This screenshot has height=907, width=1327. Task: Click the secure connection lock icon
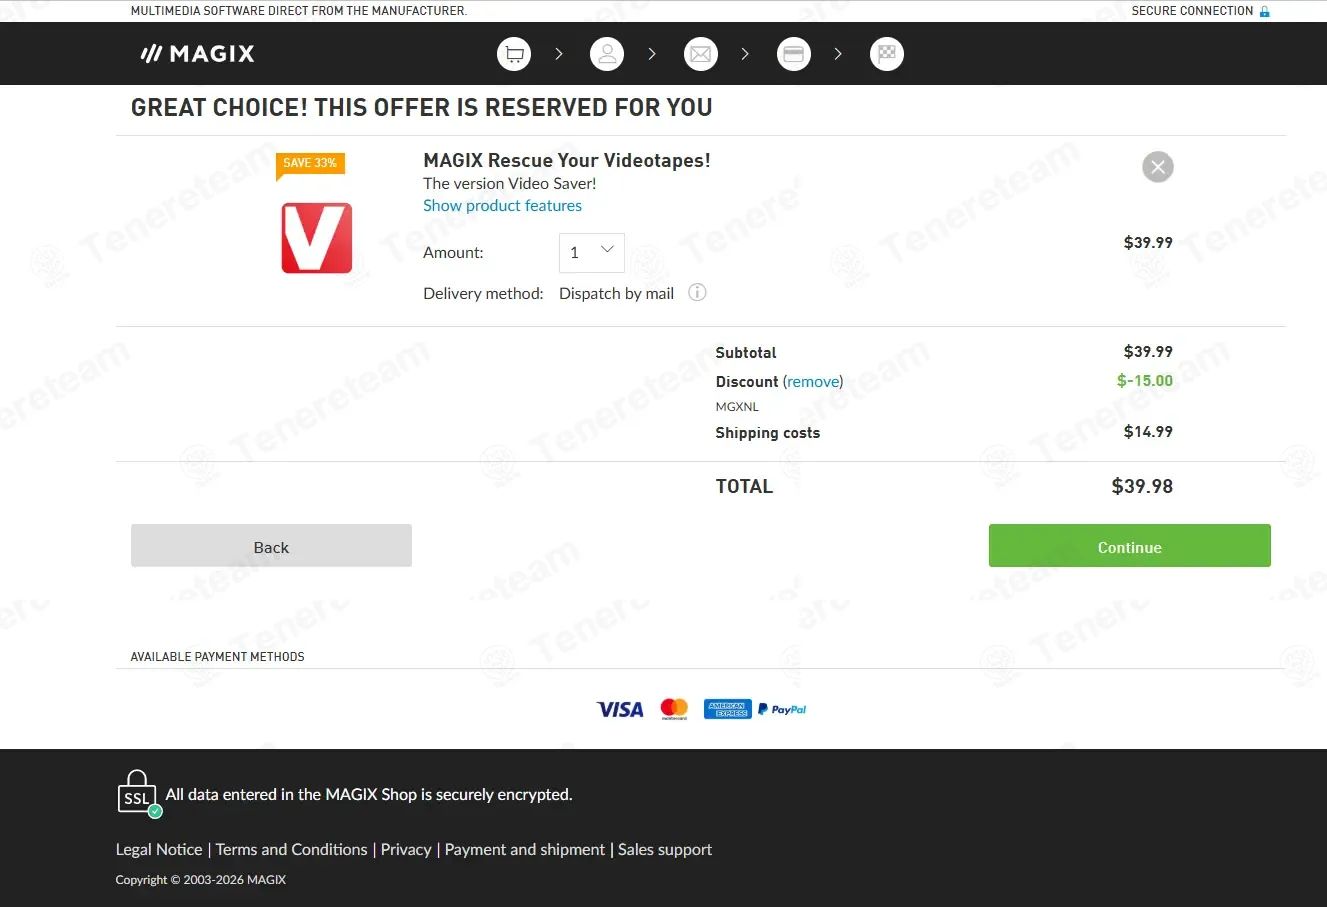1265,11
